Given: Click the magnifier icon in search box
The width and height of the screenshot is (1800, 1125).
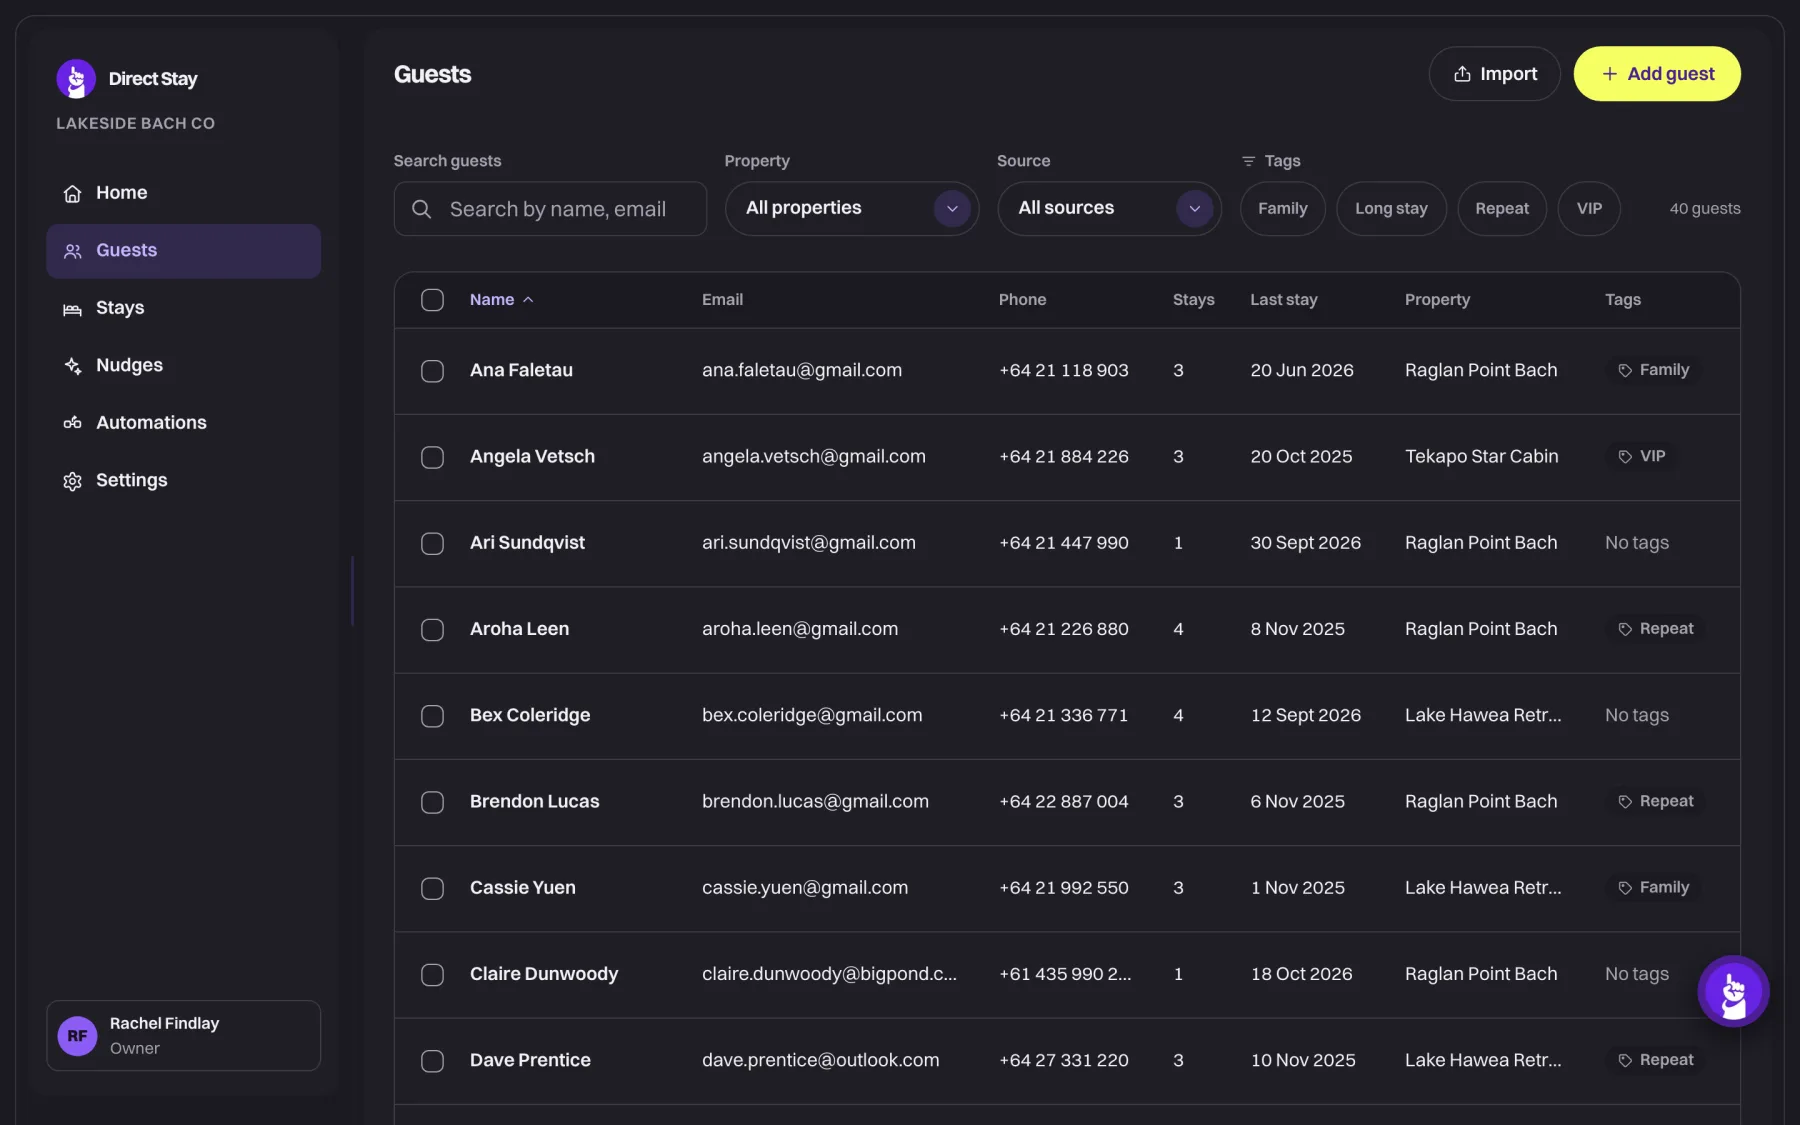Looking at the screenshot, I should point(422,209).
